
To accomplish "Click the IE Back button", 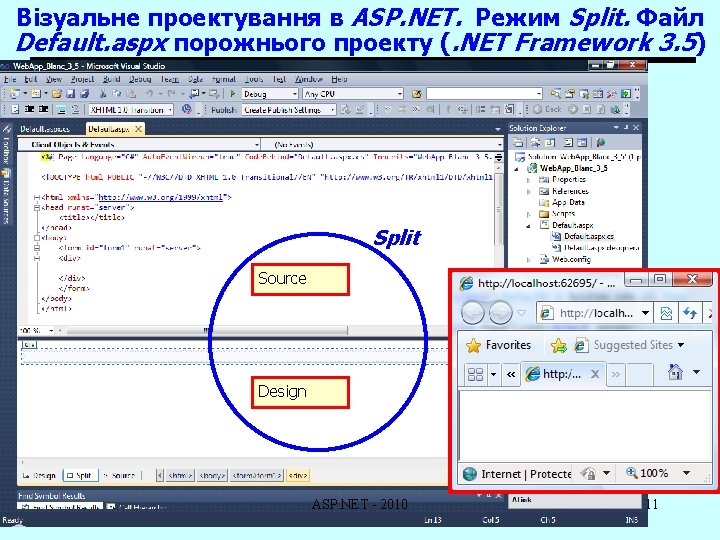I will click(x=472, y=313).
